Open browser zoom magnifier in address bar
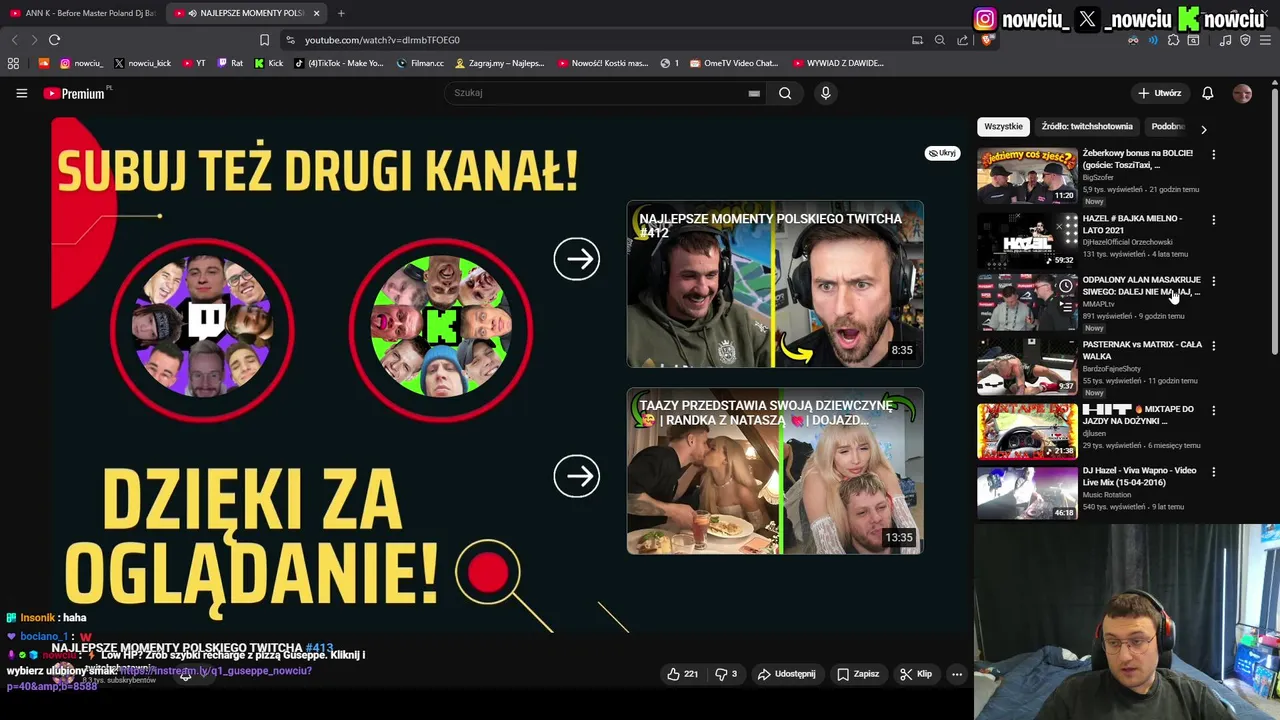Screen dimensions: 1280x720 pos(939,40)
